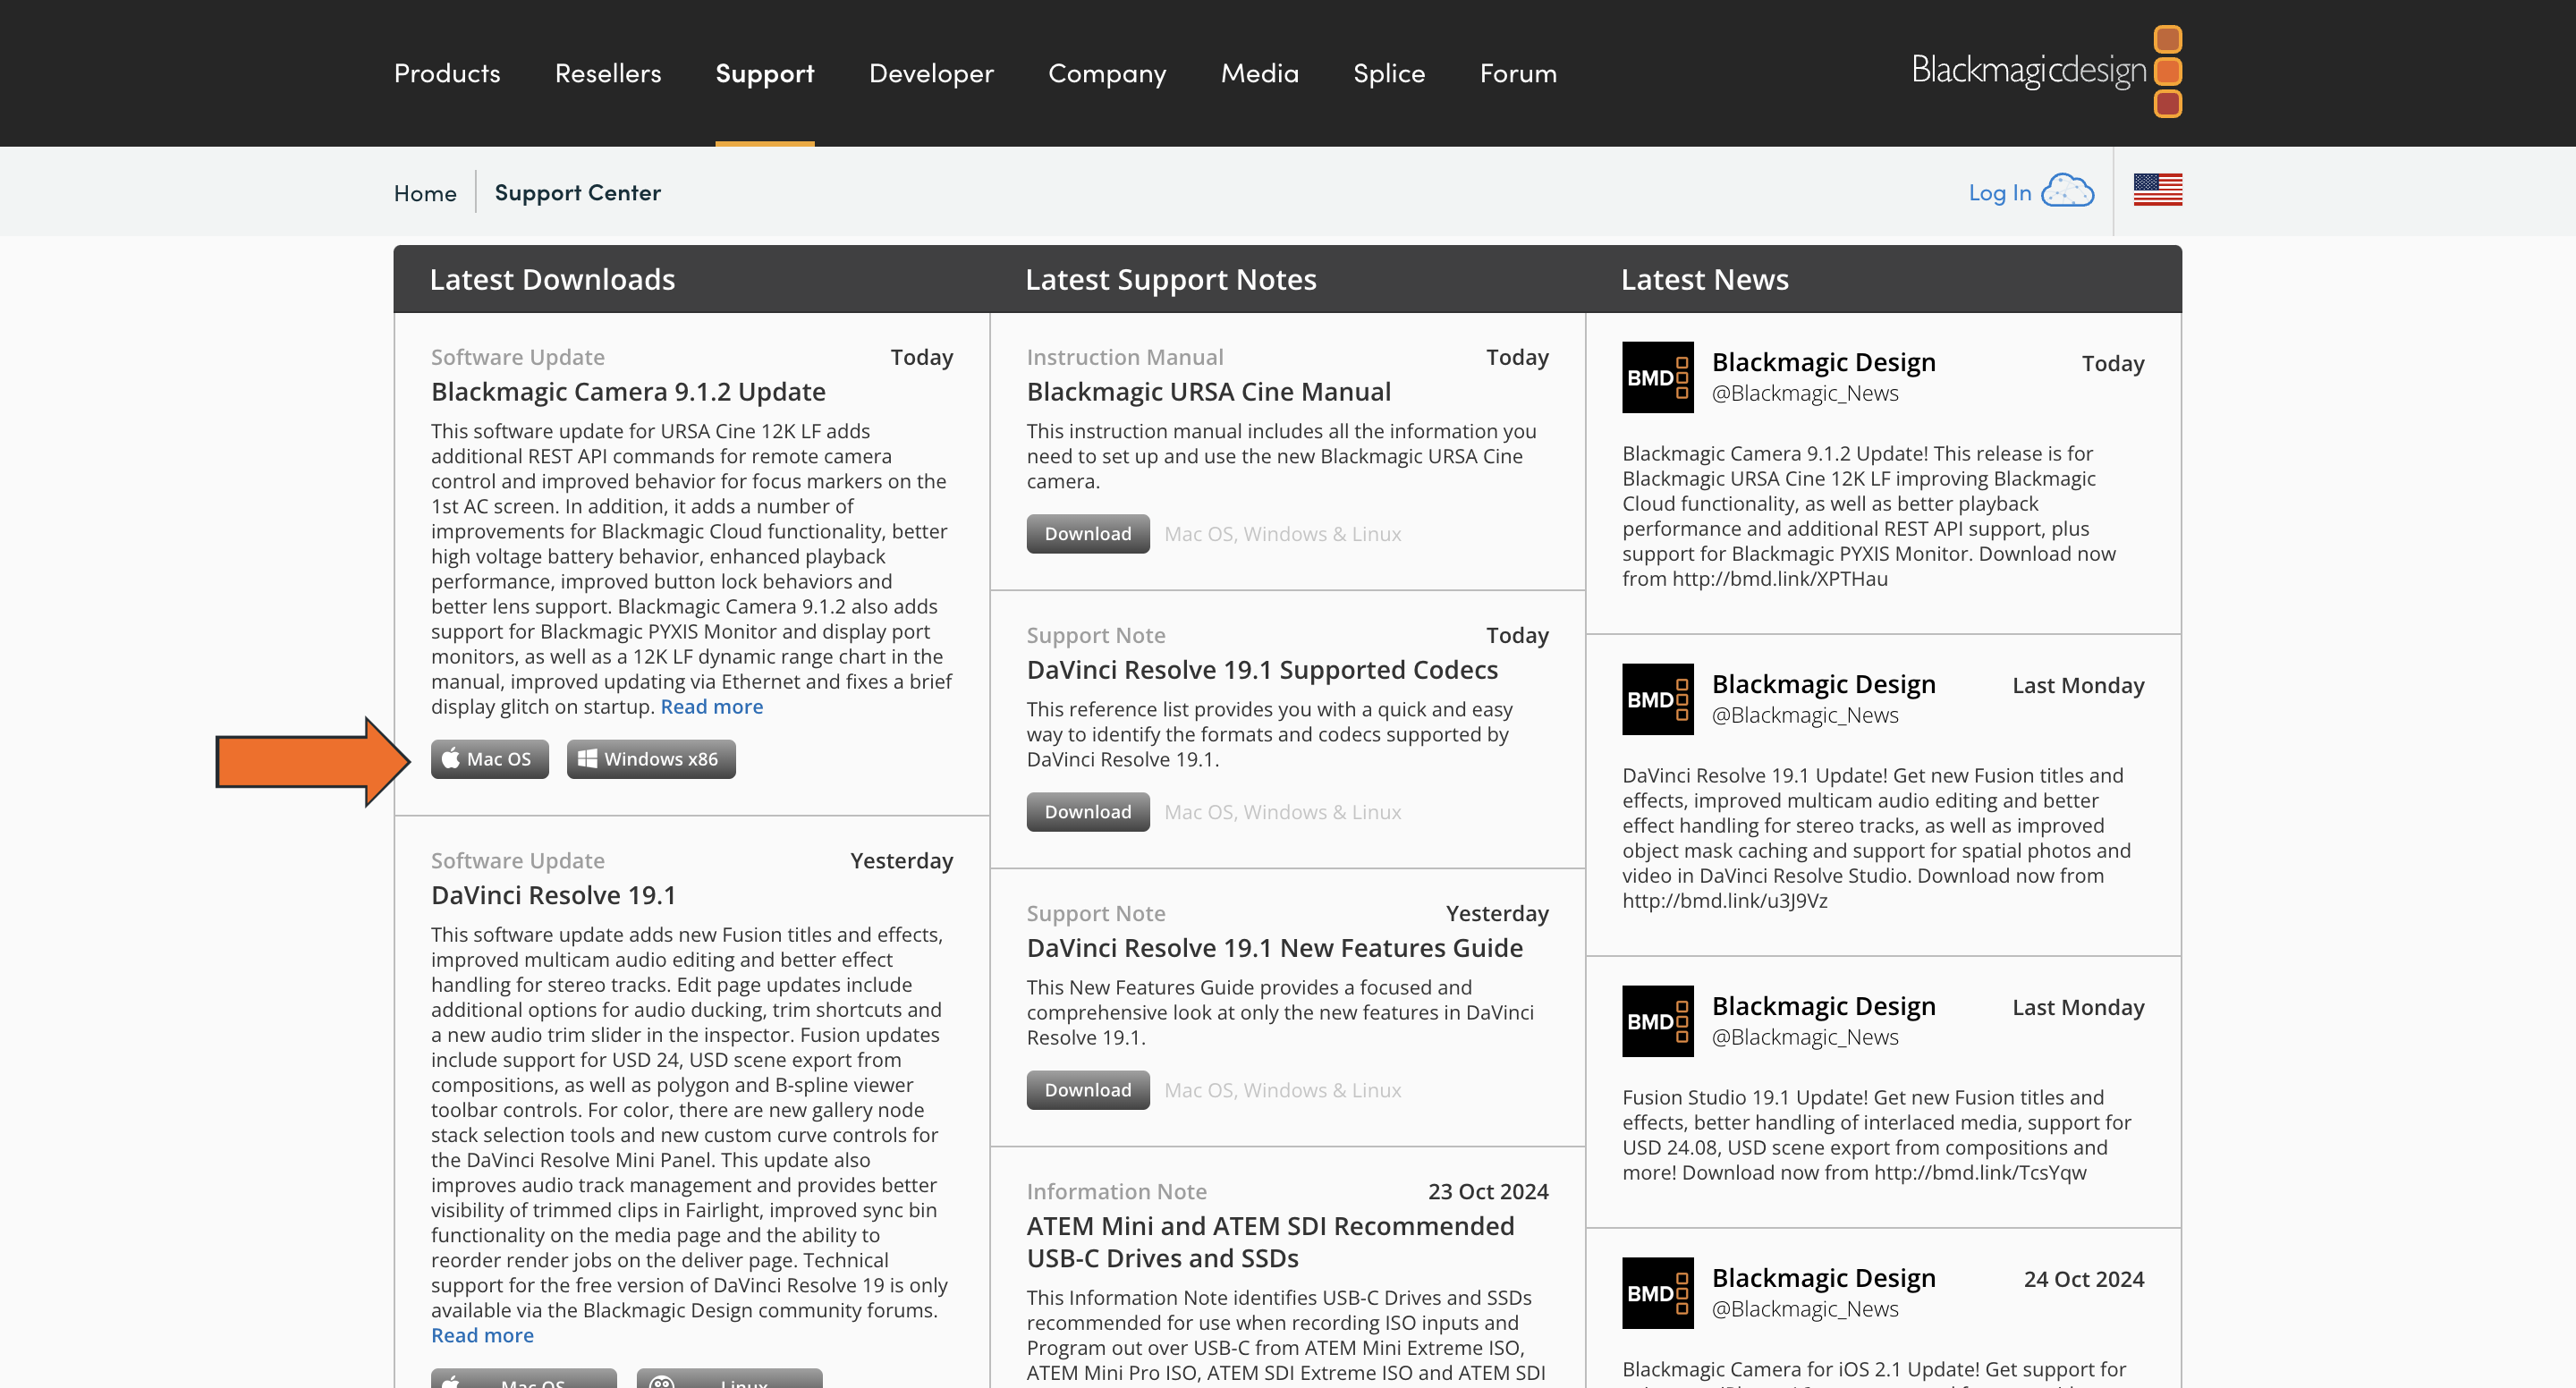Click BMD avatar on today's news post
2576x1388 pixels.
1657,377
